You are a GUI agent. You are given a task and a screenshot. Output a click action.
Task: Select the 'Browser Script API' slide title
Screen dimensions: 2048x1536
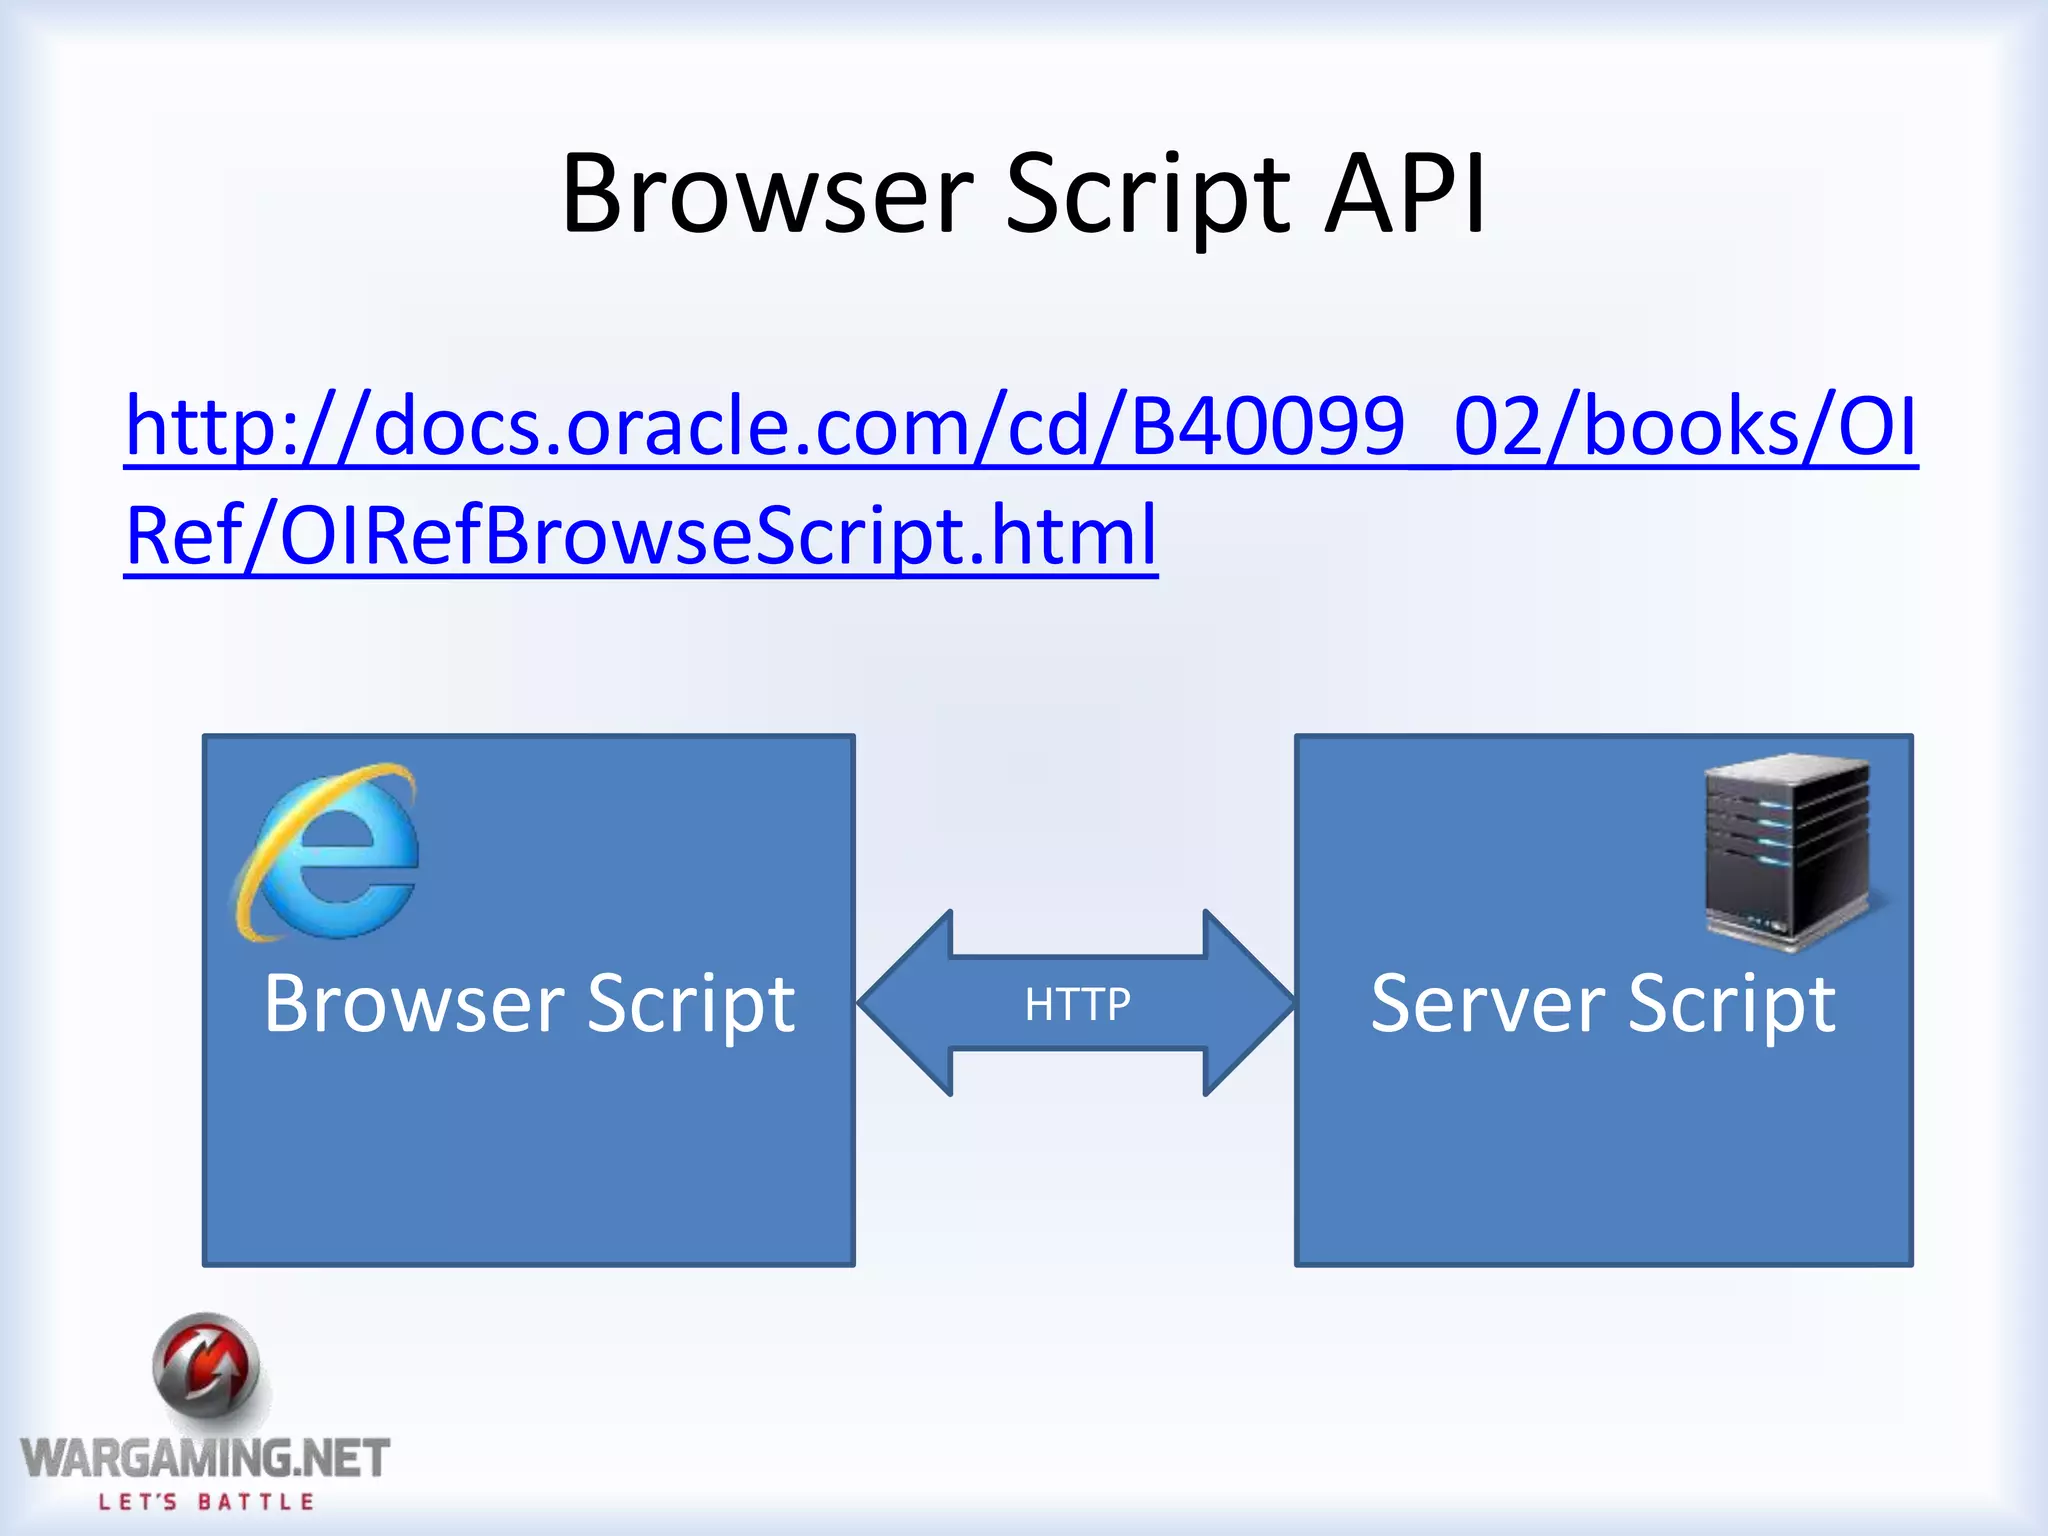1023,193
